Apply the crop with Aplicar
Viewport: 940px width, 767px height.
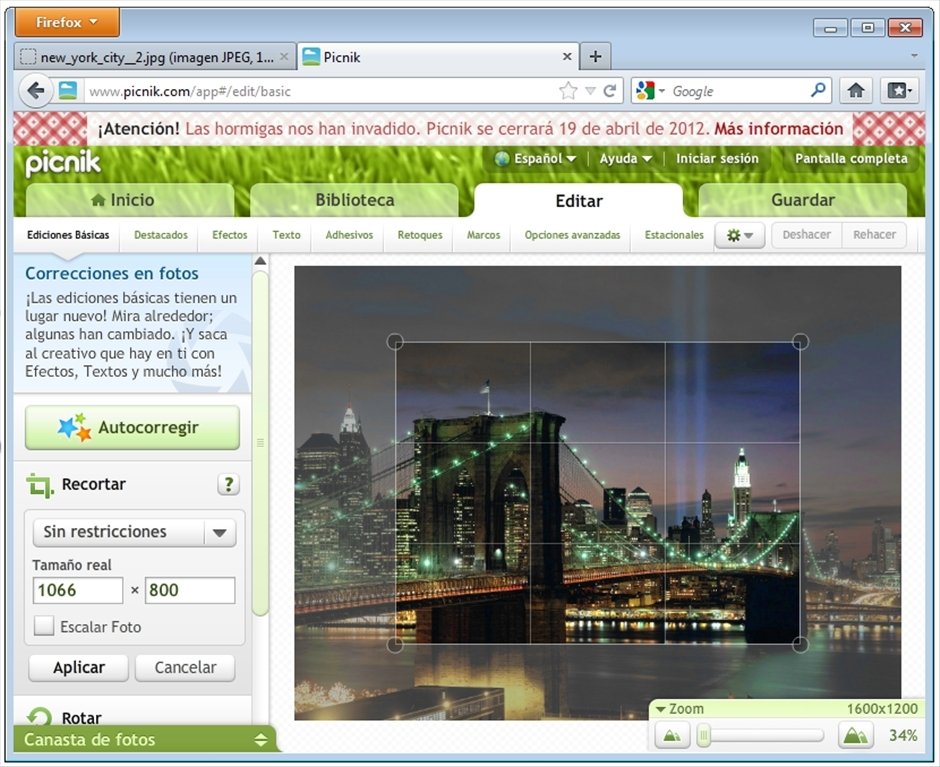tap(79, 667)
